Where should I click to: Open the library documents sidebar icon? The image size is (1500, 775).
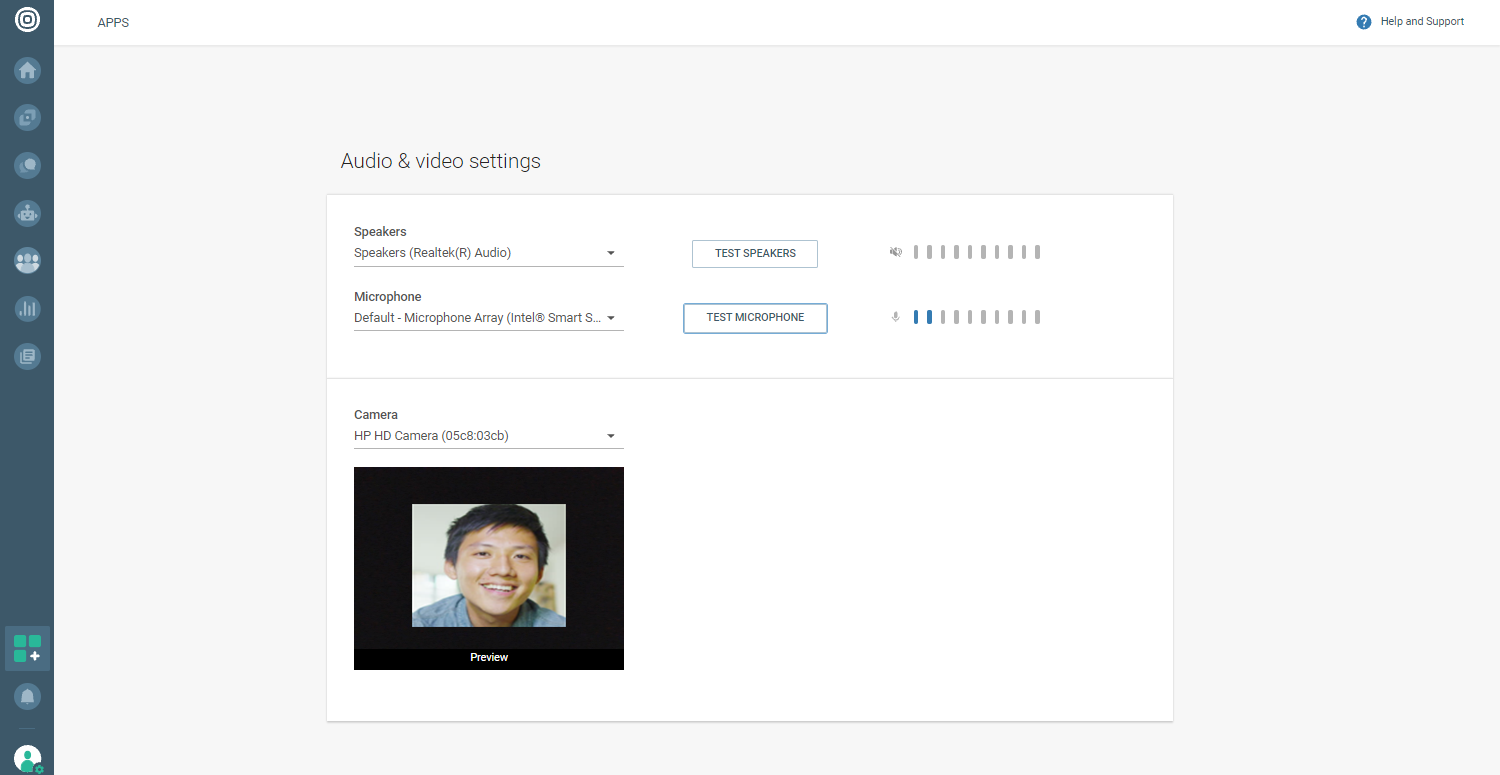pyautogui.click(x=27, y=356)
